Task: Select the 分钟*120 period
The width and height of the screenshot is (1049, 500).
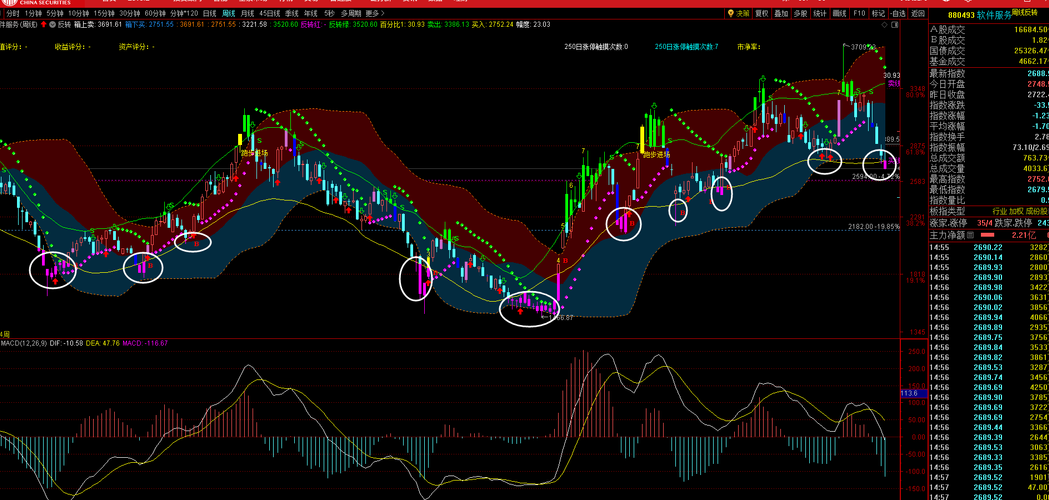Action: (x=183, y=13)
